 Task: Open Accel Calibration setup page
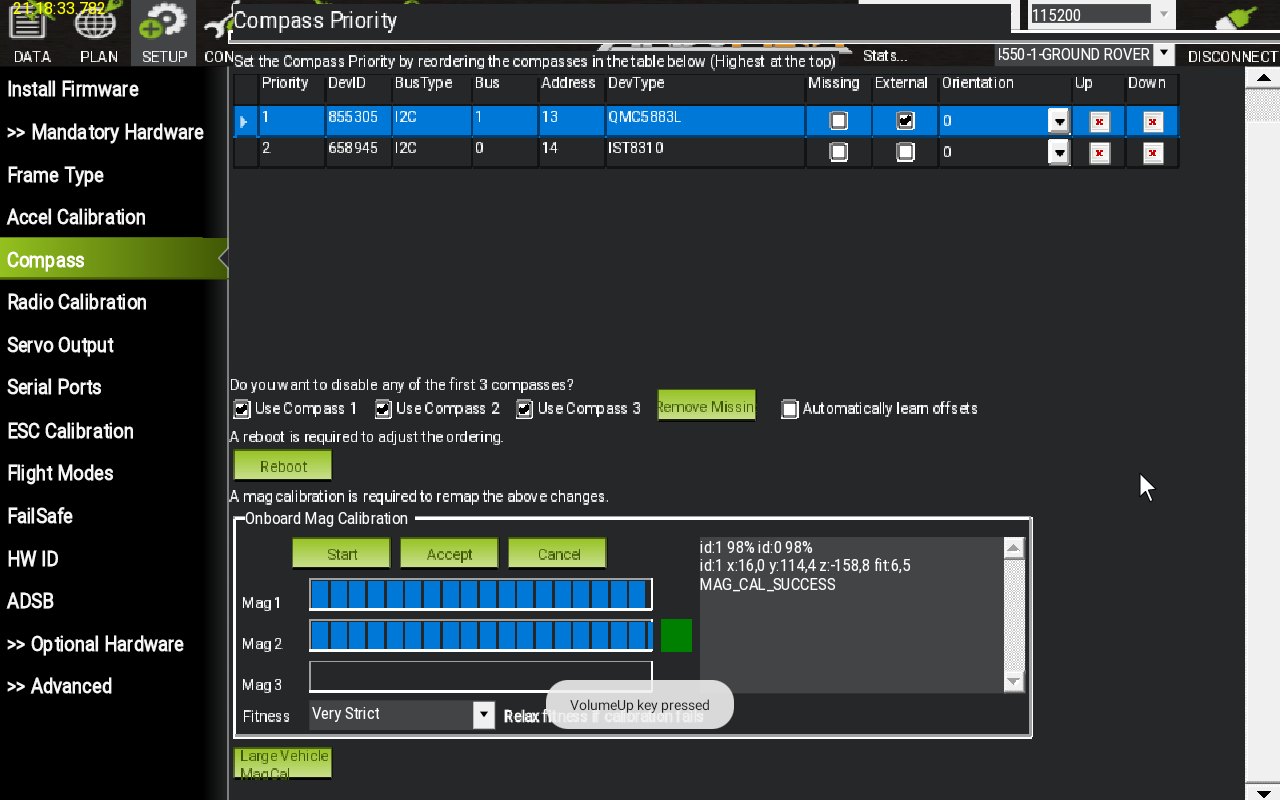(x=76, y=217)
